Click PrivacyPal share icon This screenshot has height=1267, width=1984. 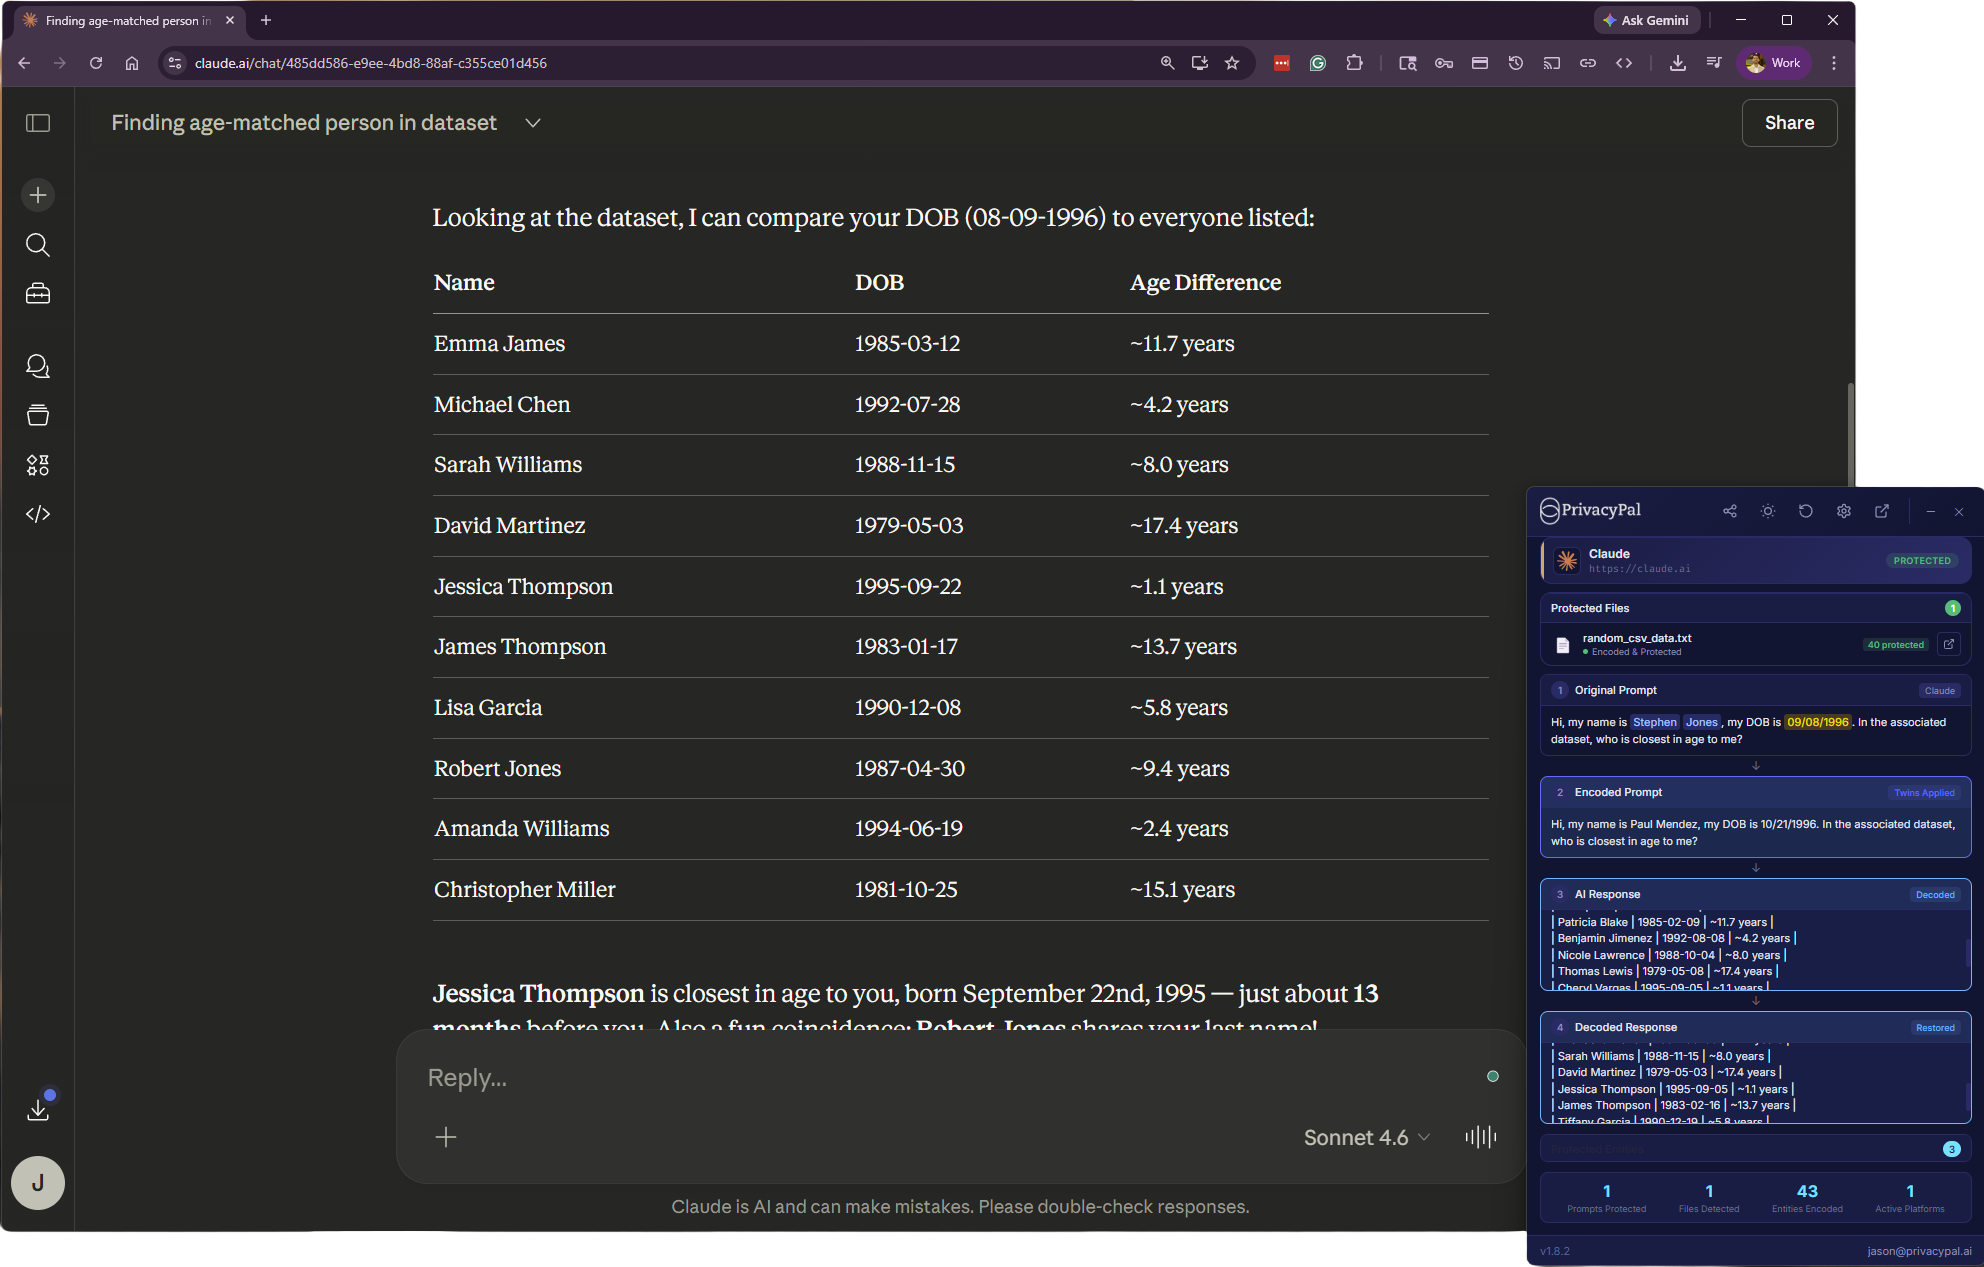tap(1730, 511)
